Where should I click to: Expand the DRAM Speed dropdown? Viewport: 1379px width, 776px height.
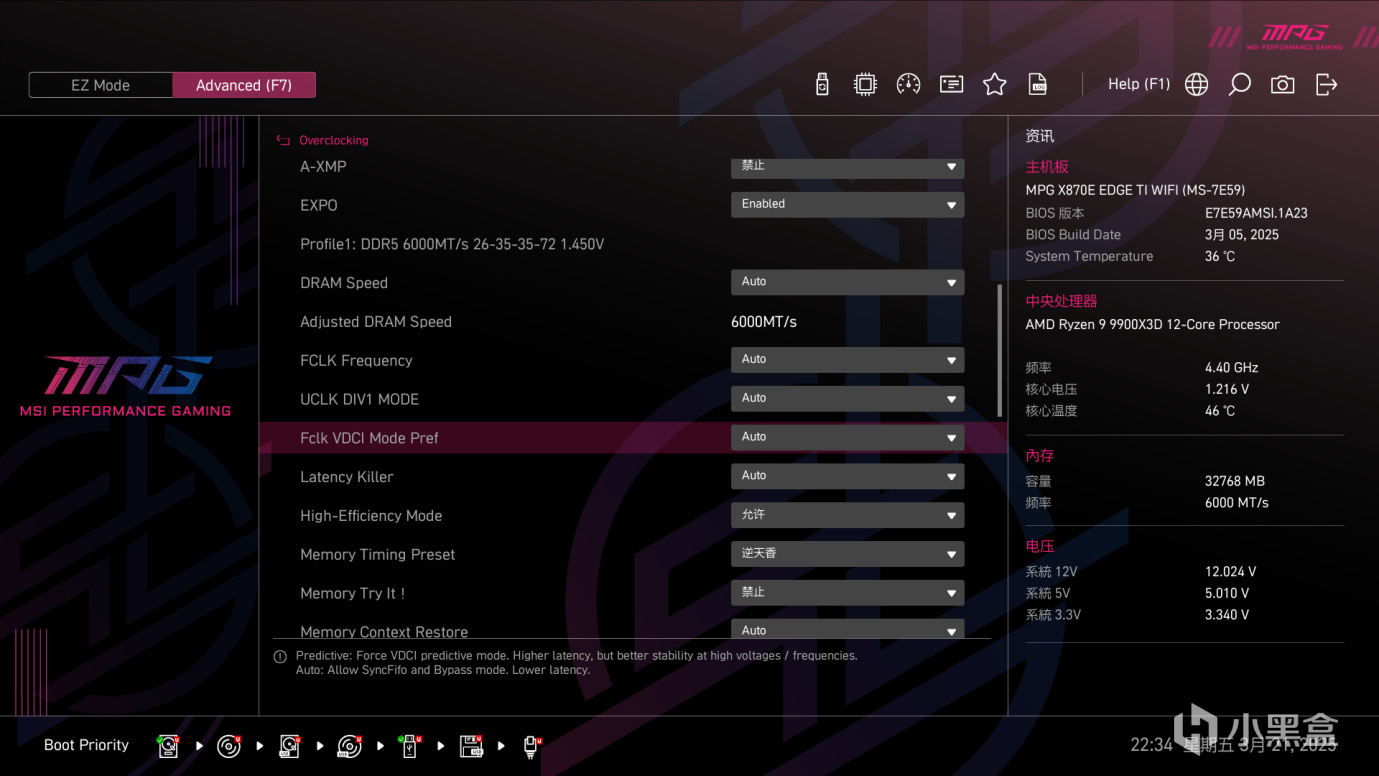(x=847, y=282)
